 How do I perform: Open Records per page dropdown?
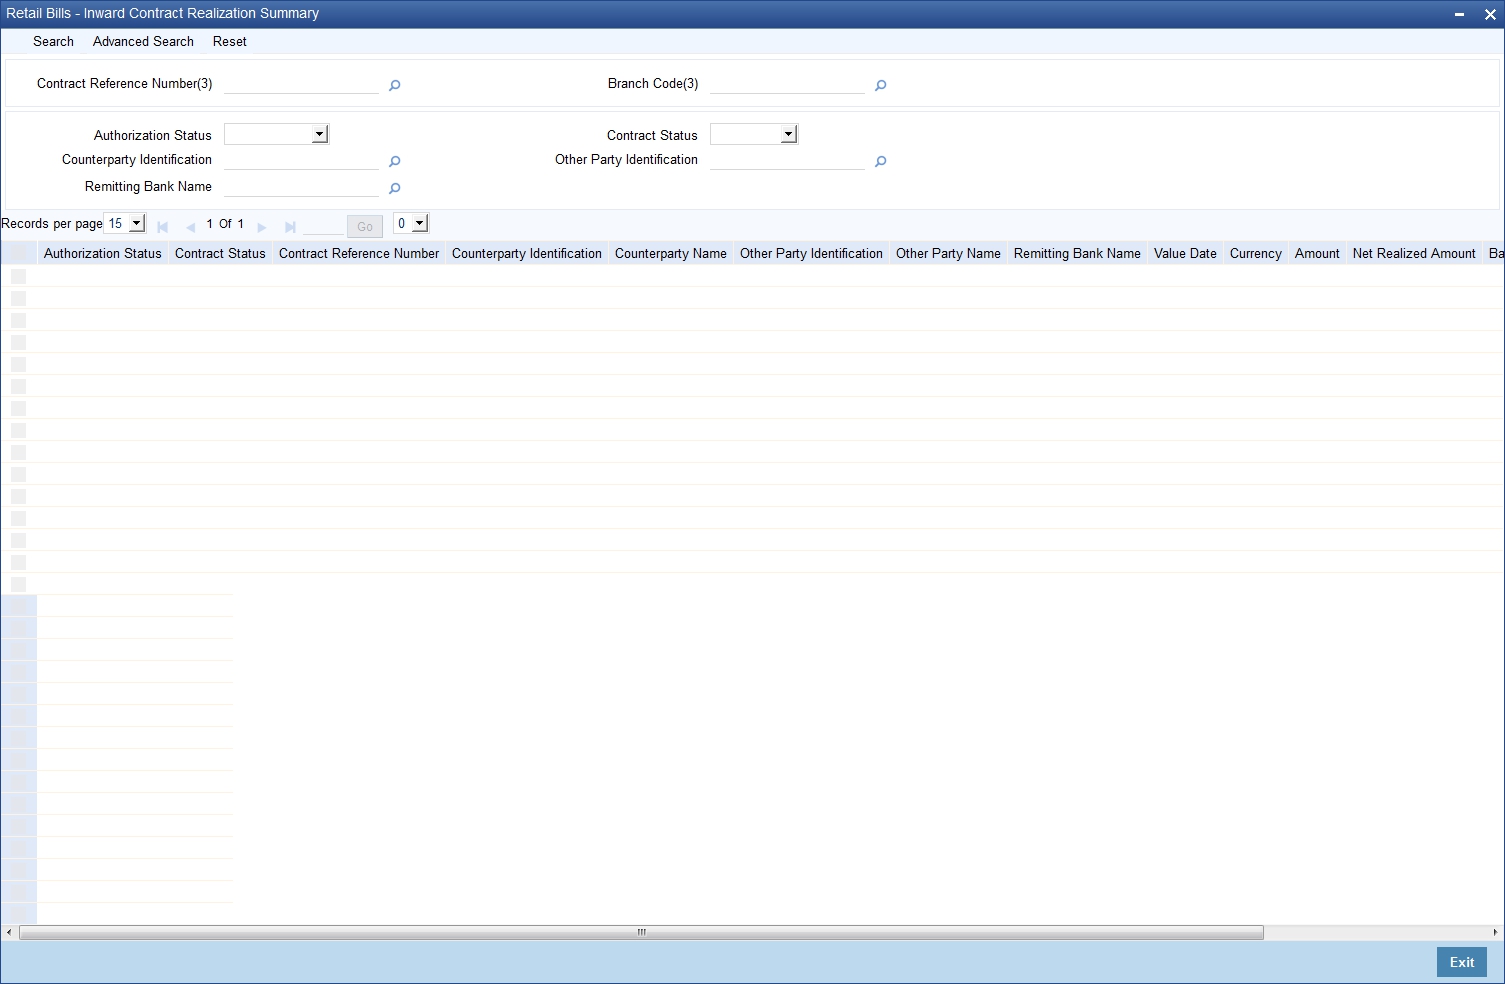pos(125,224)
